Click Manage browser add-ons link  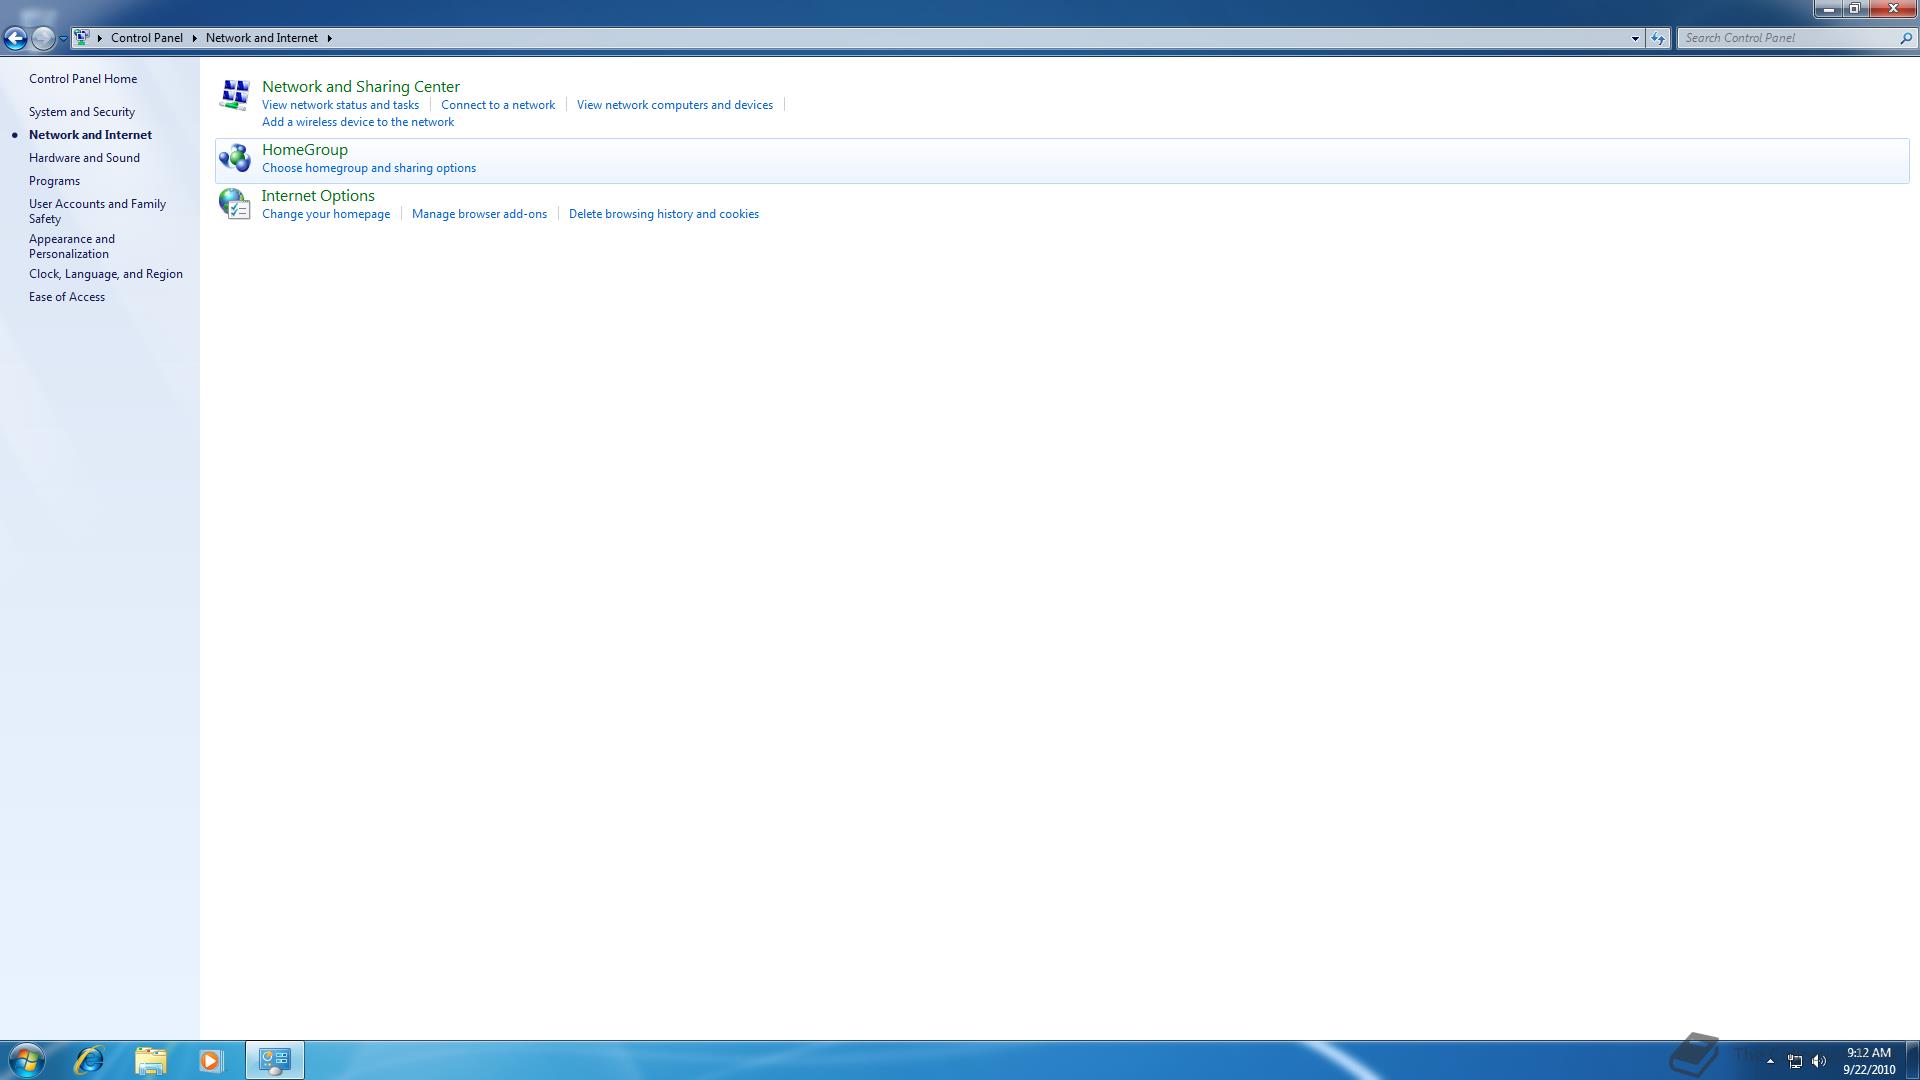[479, 214]
